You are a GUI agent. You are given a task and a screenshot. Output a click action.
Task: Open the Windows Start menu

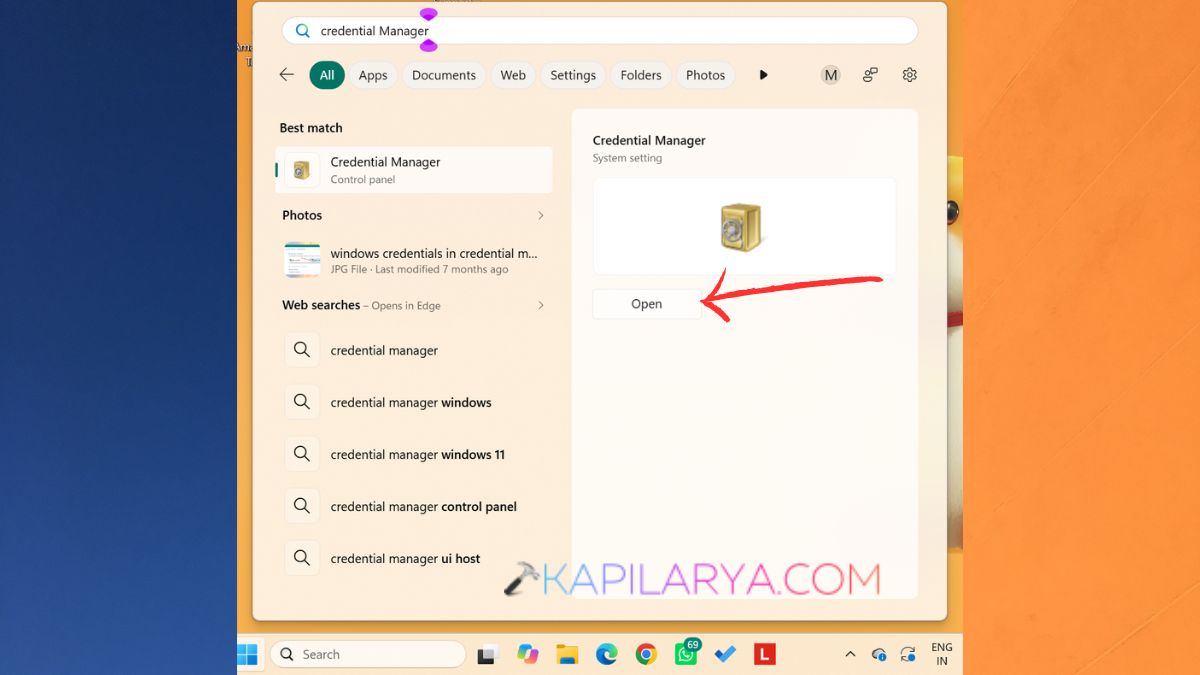pyautogui.click(x=247, y=655)
